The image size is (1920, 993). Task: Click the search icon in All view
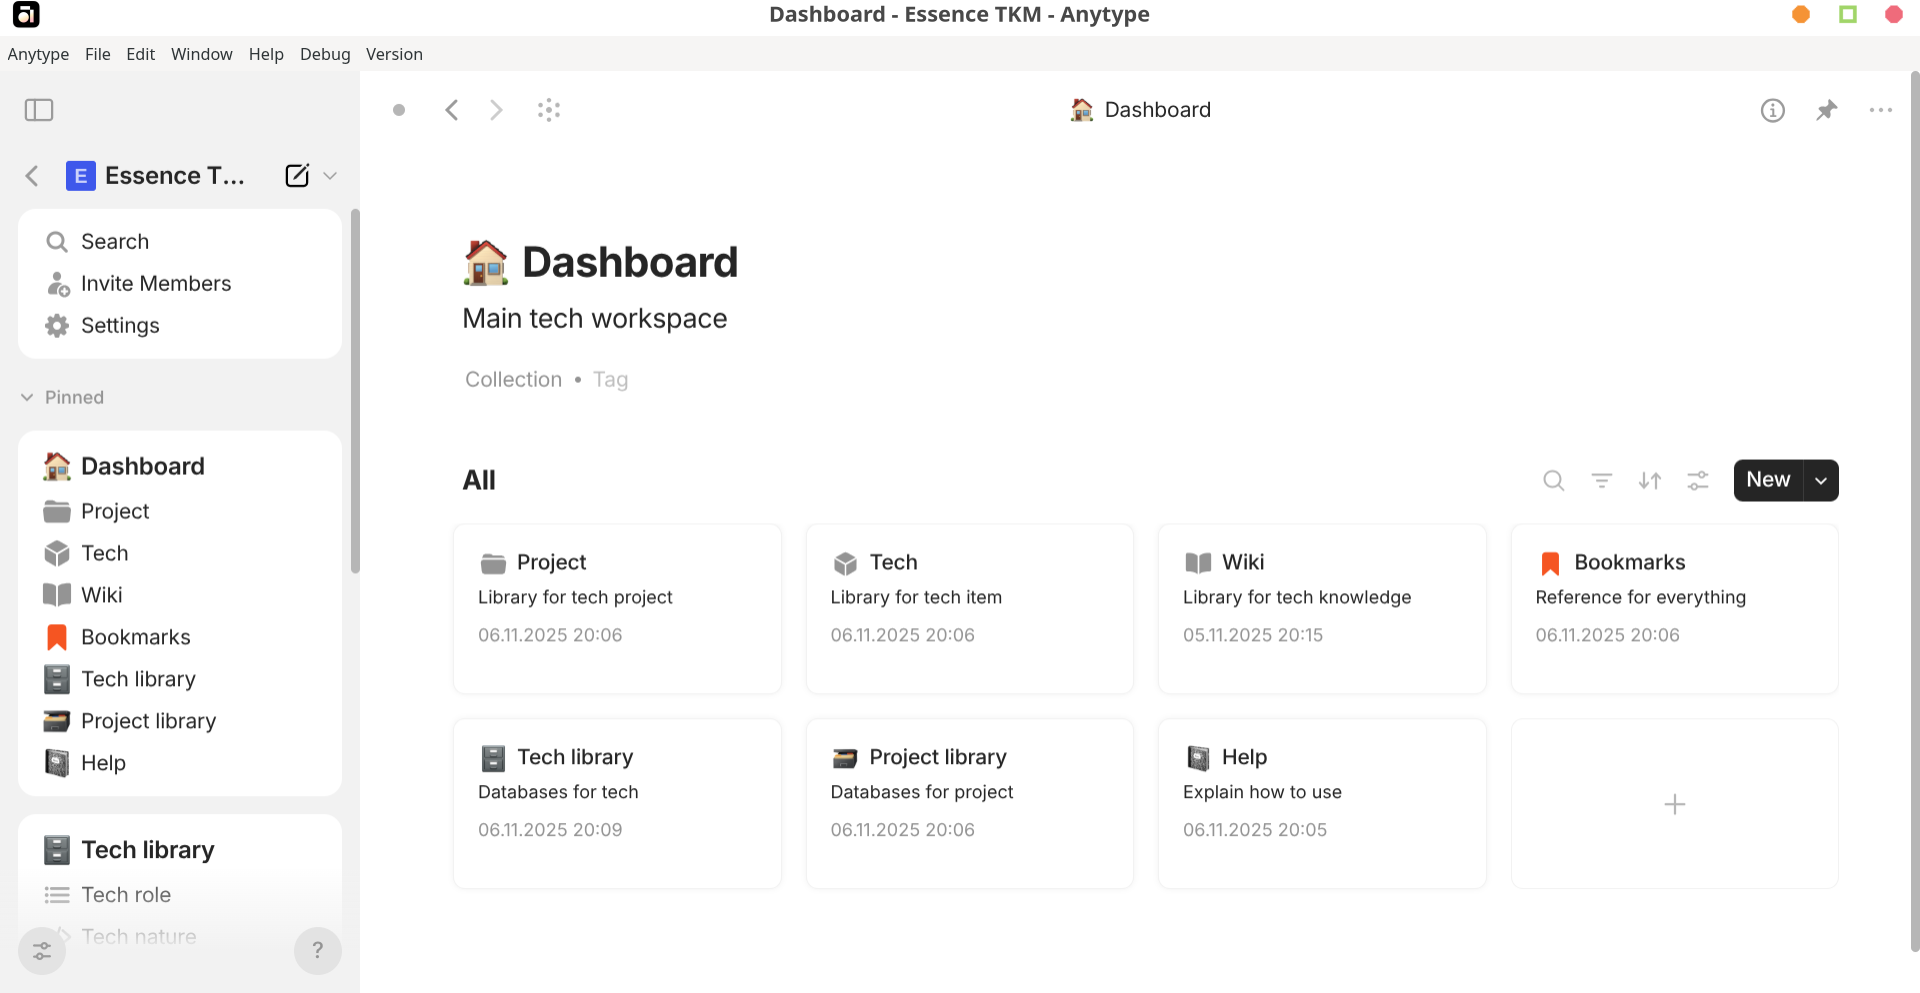point(1553,481)
